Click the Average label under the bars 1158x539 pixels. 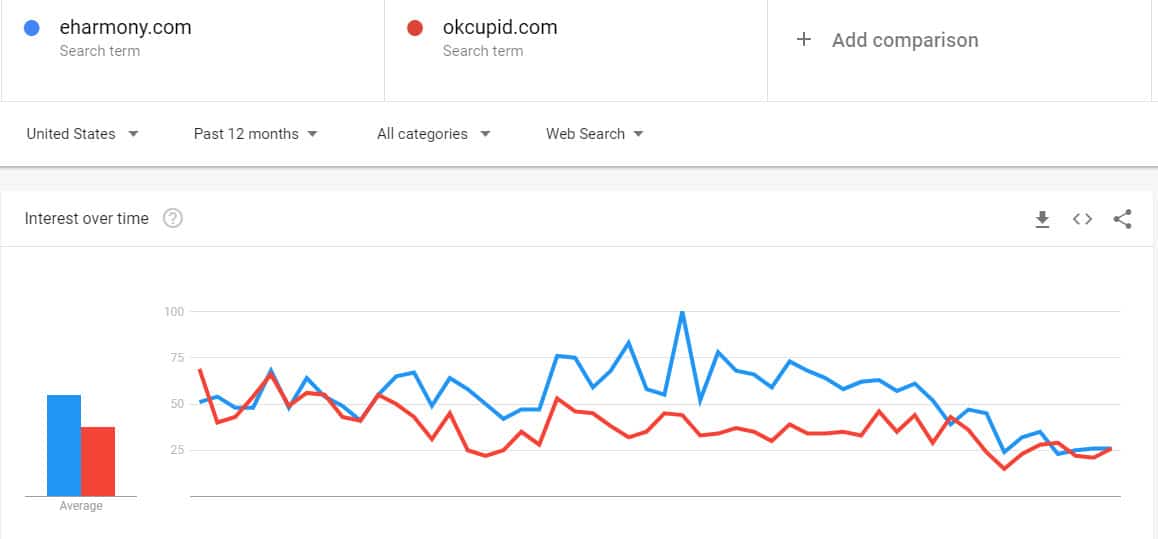point(80,507)
